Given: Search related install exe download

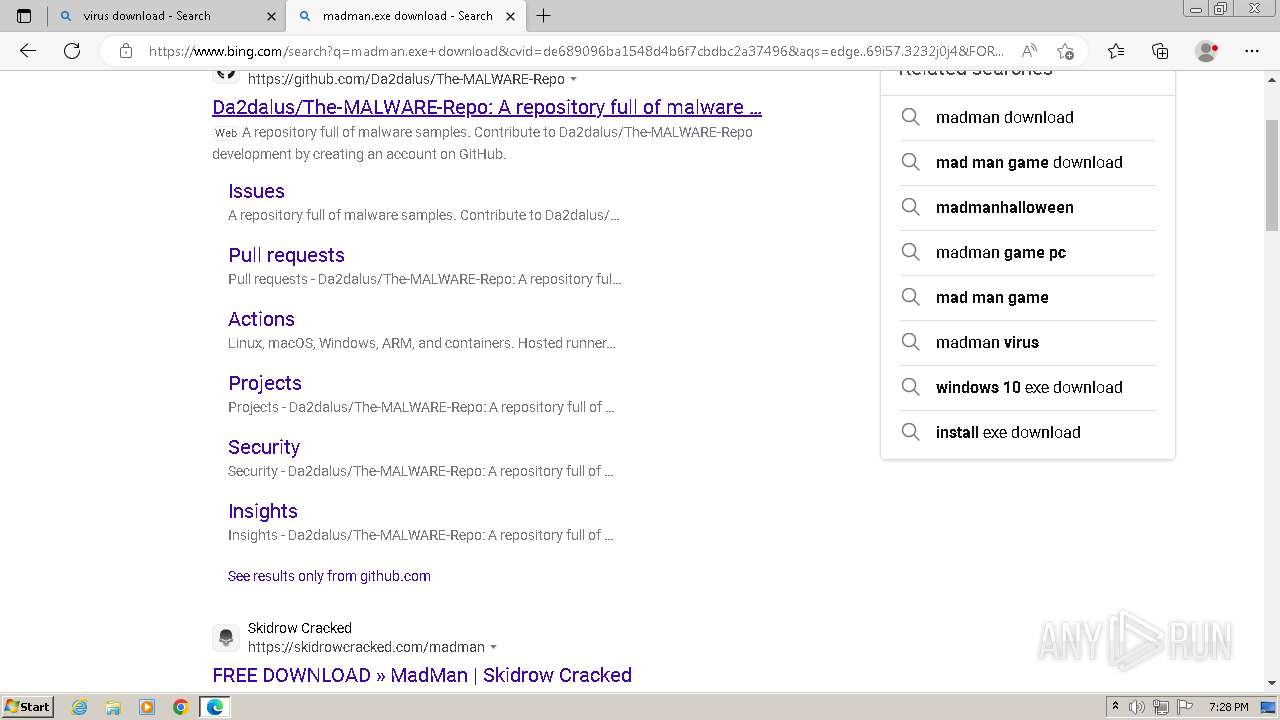Looking at the screenshot, I should [x=1028, y=432].
